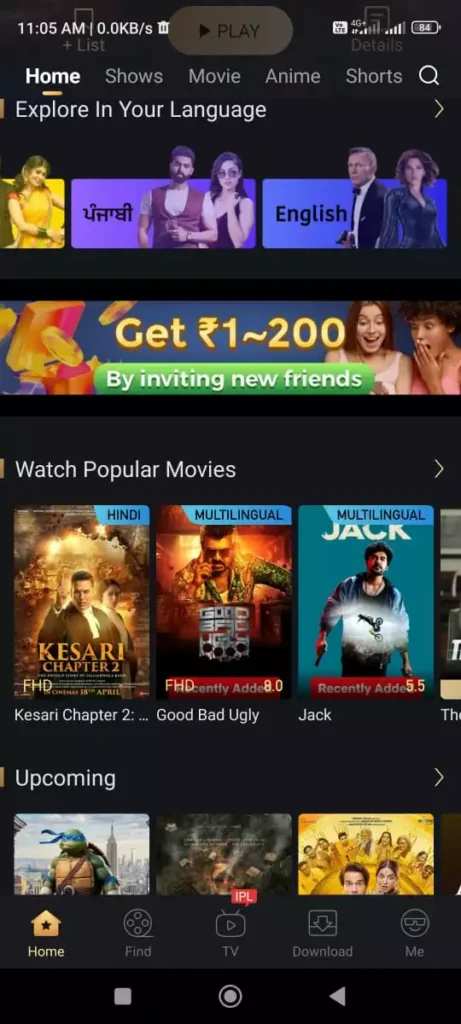Expand Explore In Your Language arrow

pyautogui.click(x=439, y=109)
